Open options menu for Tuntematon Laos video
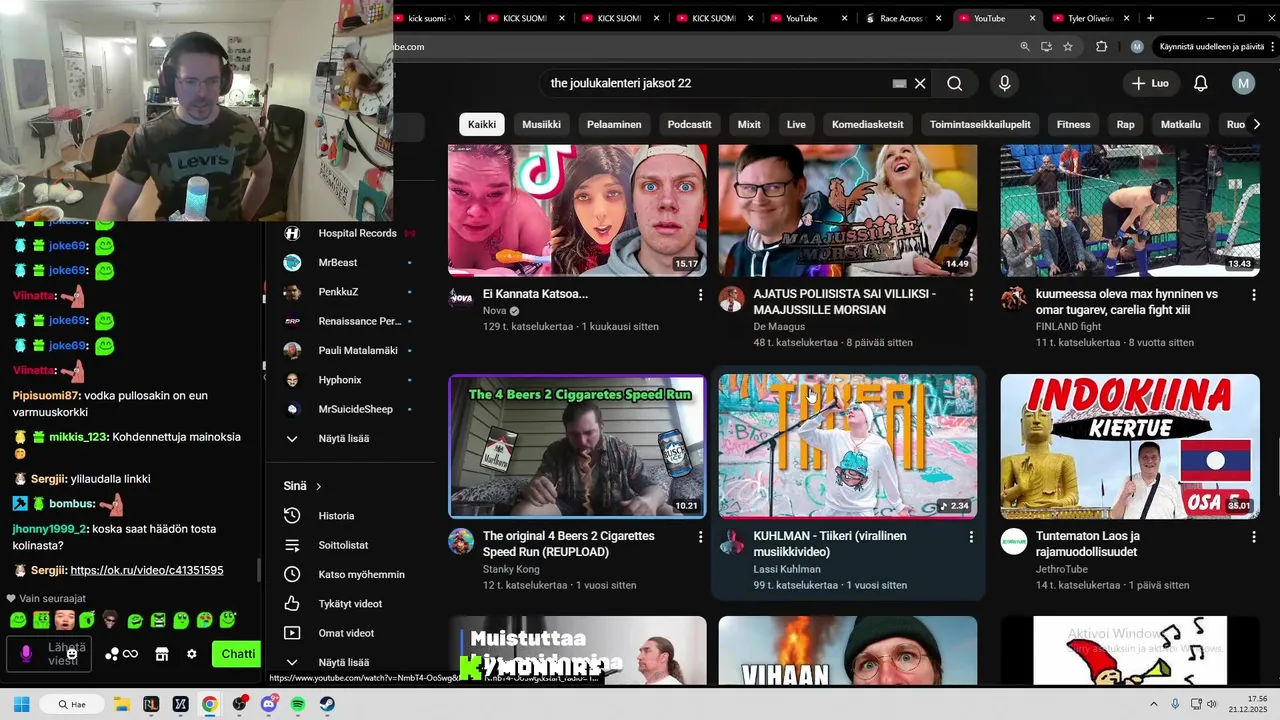 [1254, 537]
